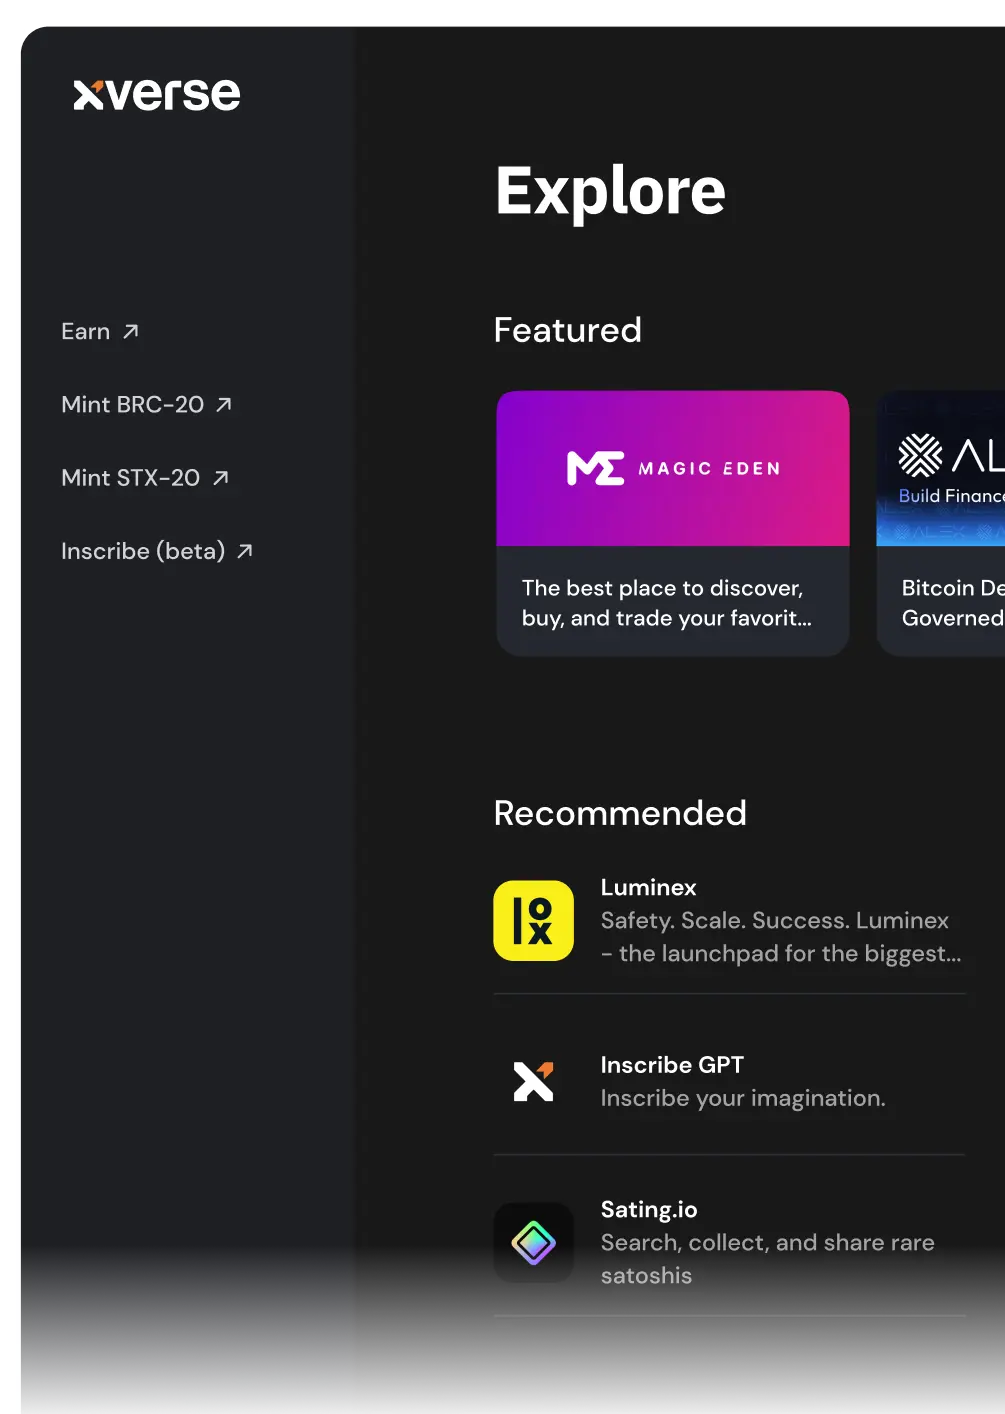The height and width of the screenshot is (1414, 1005).
Task: Open Mint STX-20 from the sidebar
Action: (x=131, y=478)
